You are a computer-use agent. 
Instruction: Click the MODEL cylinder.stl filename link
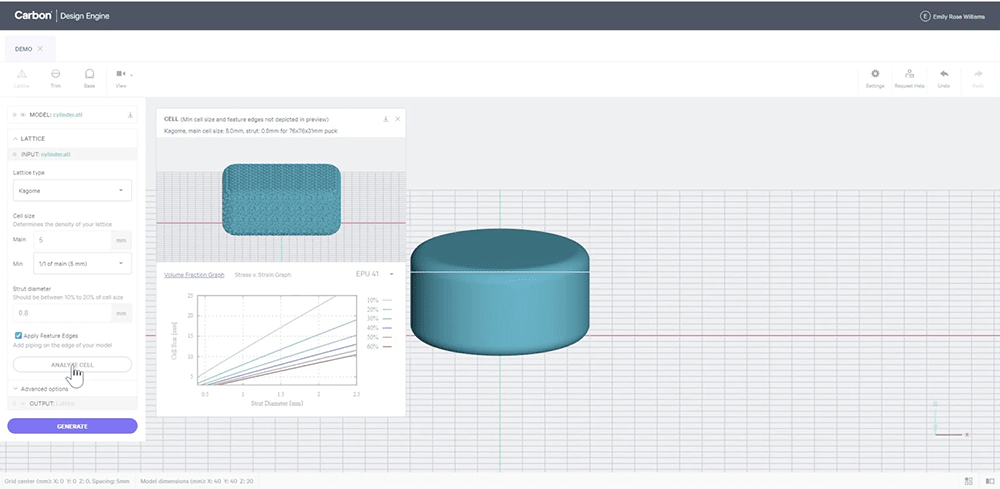pyautogui.click(x=68, y=115)
